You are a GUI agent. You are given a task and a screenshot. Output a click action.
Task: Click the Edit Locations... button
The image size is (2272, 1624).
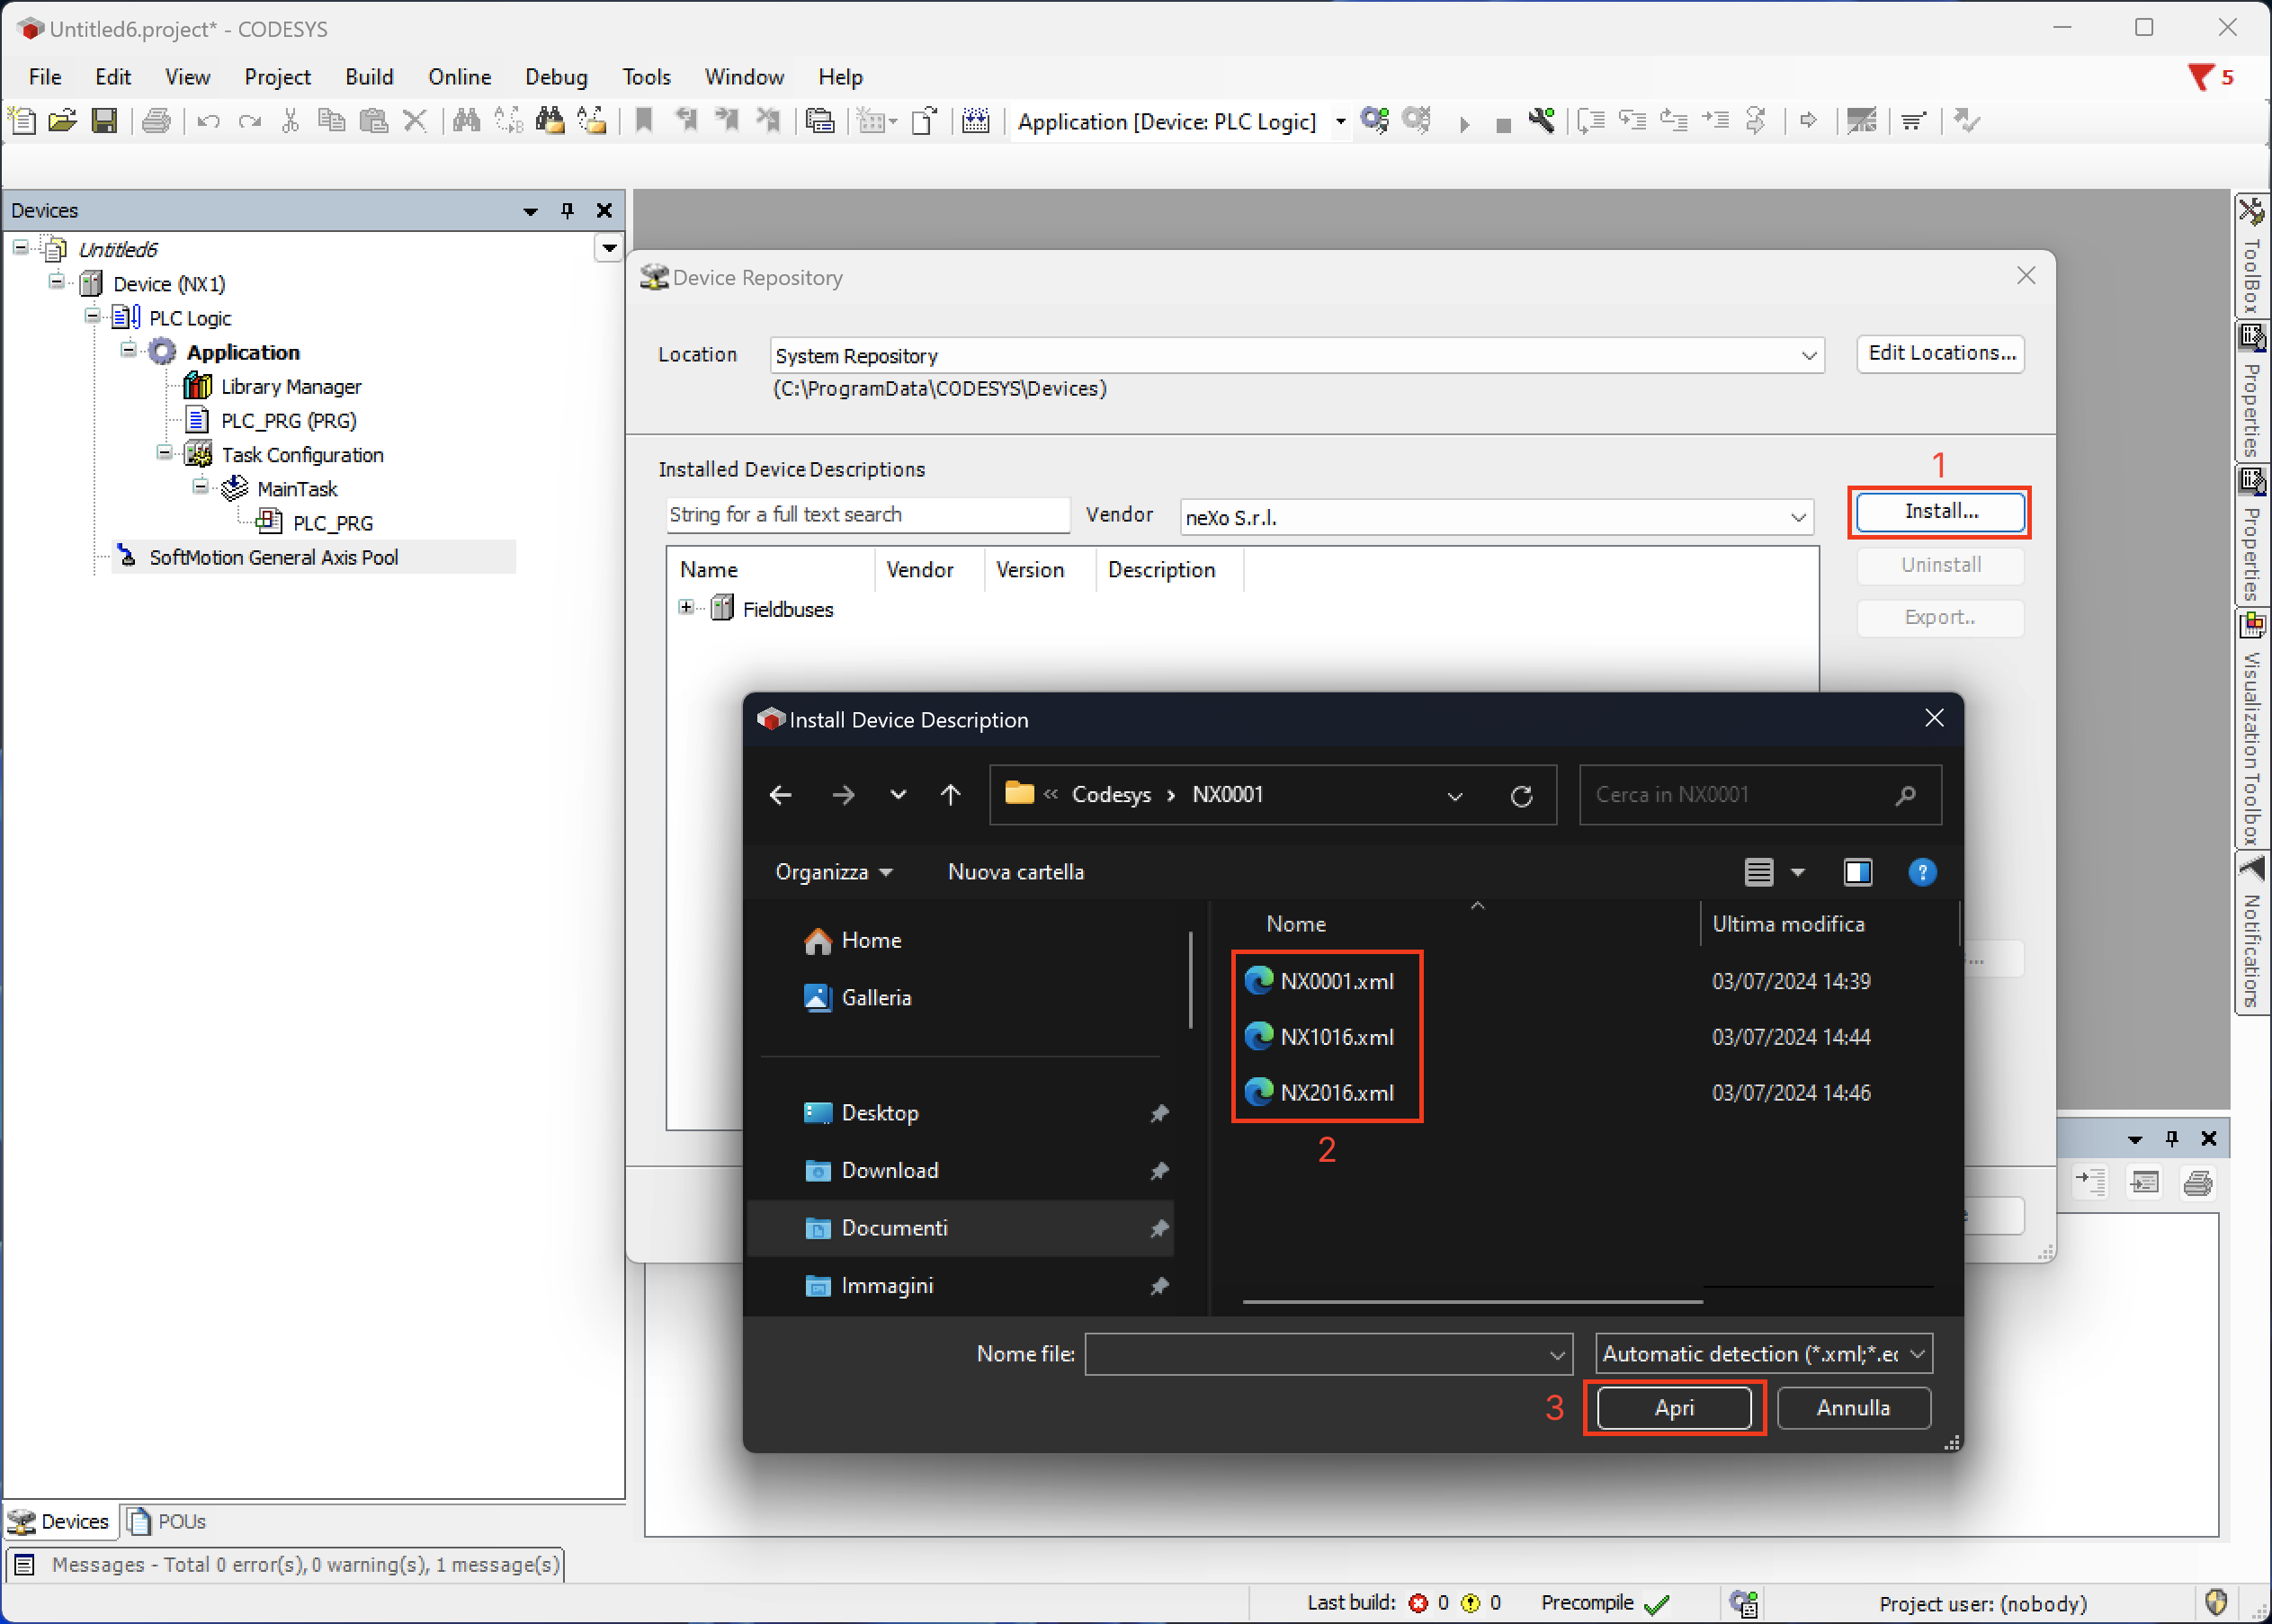click(1941, 354)
